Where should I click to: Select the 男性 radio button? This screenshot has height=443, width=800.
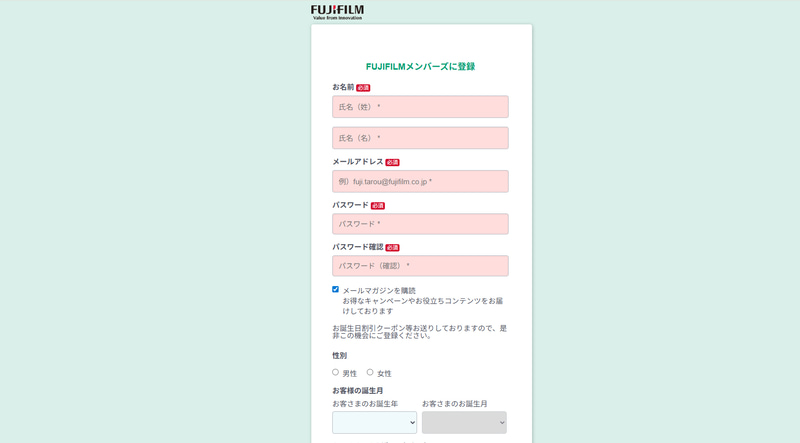(335, 372)
